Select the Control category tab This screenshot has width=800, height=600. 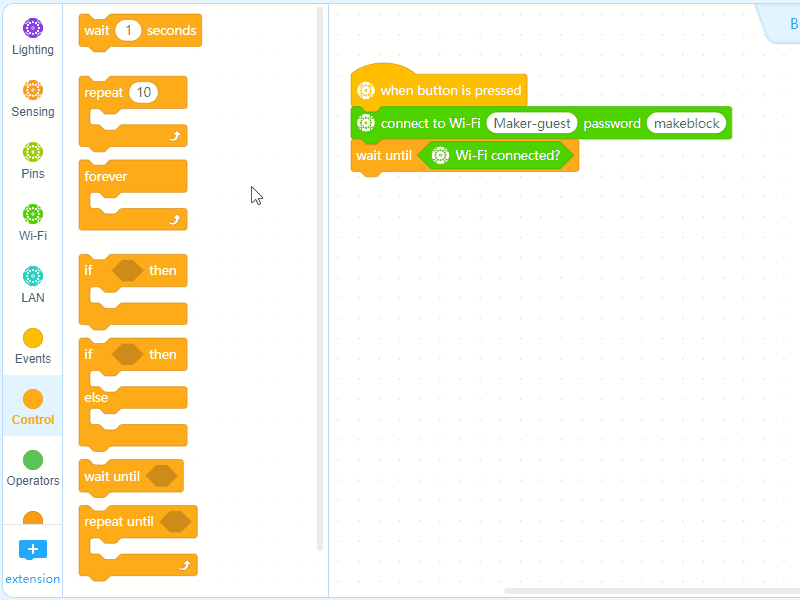coord(33,407)
